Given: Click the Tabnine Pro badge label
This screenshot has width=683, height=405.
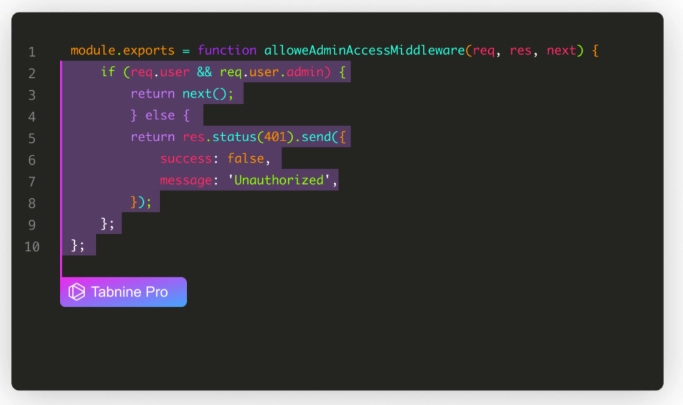Looking at the screenshot, I should 129,292.
